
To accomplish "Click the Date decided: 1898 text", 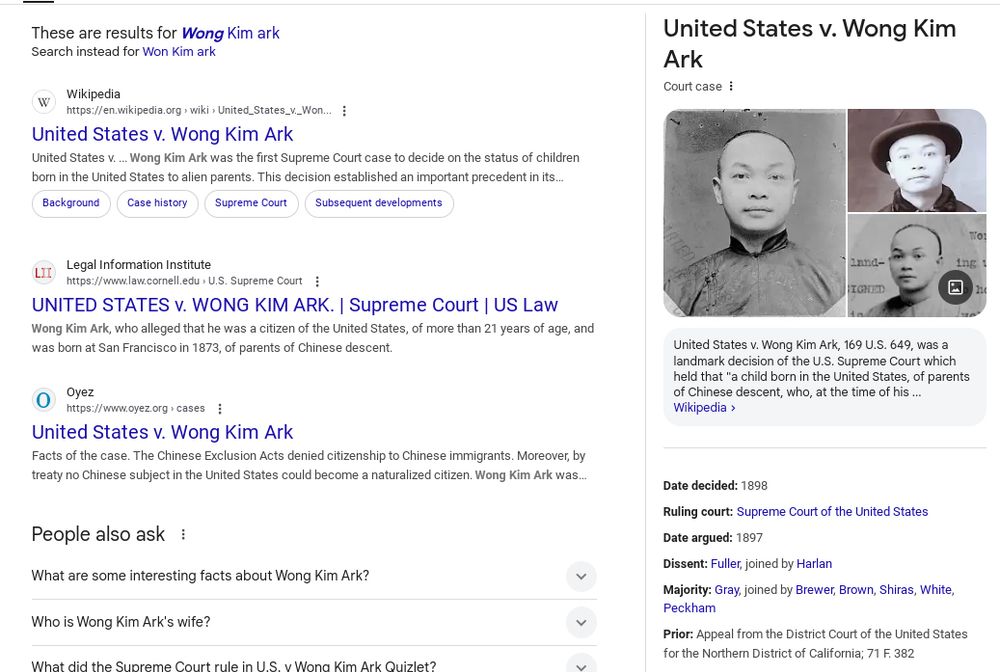I will (x=716, y=486).
